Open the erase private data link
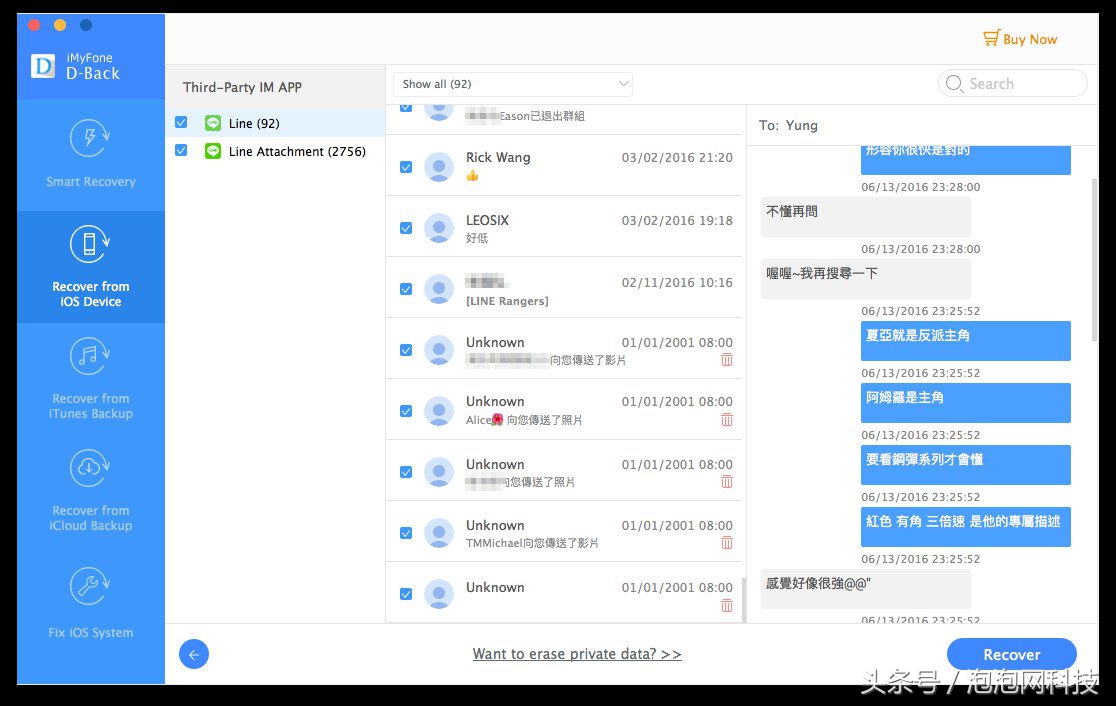This screenshot has height=706, width=1116. 577,653
